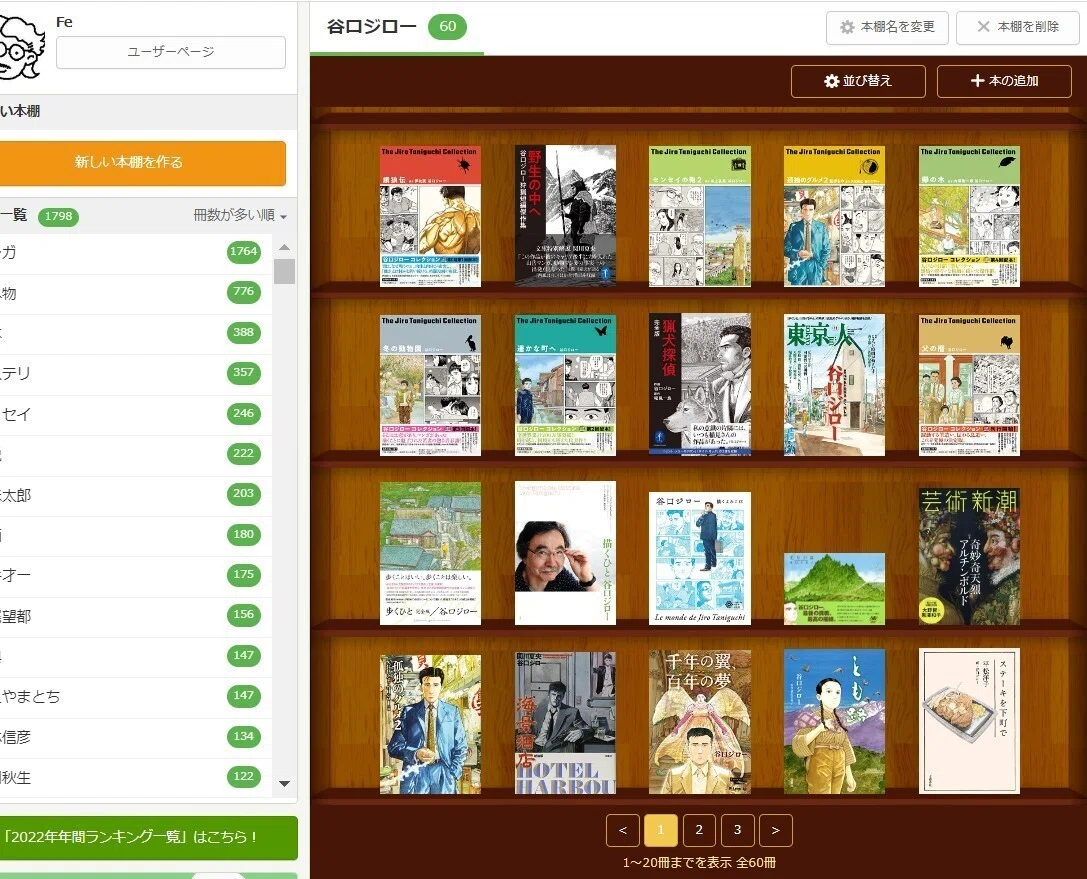The width and height of the screenshot is (1087, 879).
Task: Select page 1 in pagination
Action: 661,830
